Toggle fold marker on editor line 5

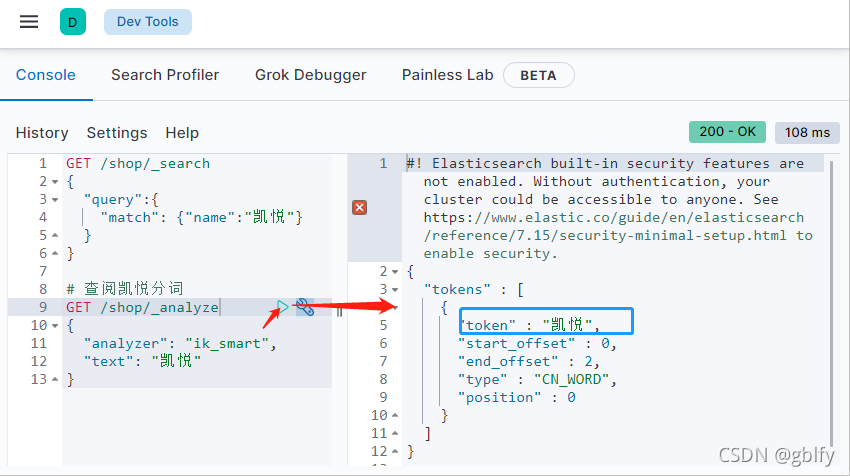pos(55,235)
